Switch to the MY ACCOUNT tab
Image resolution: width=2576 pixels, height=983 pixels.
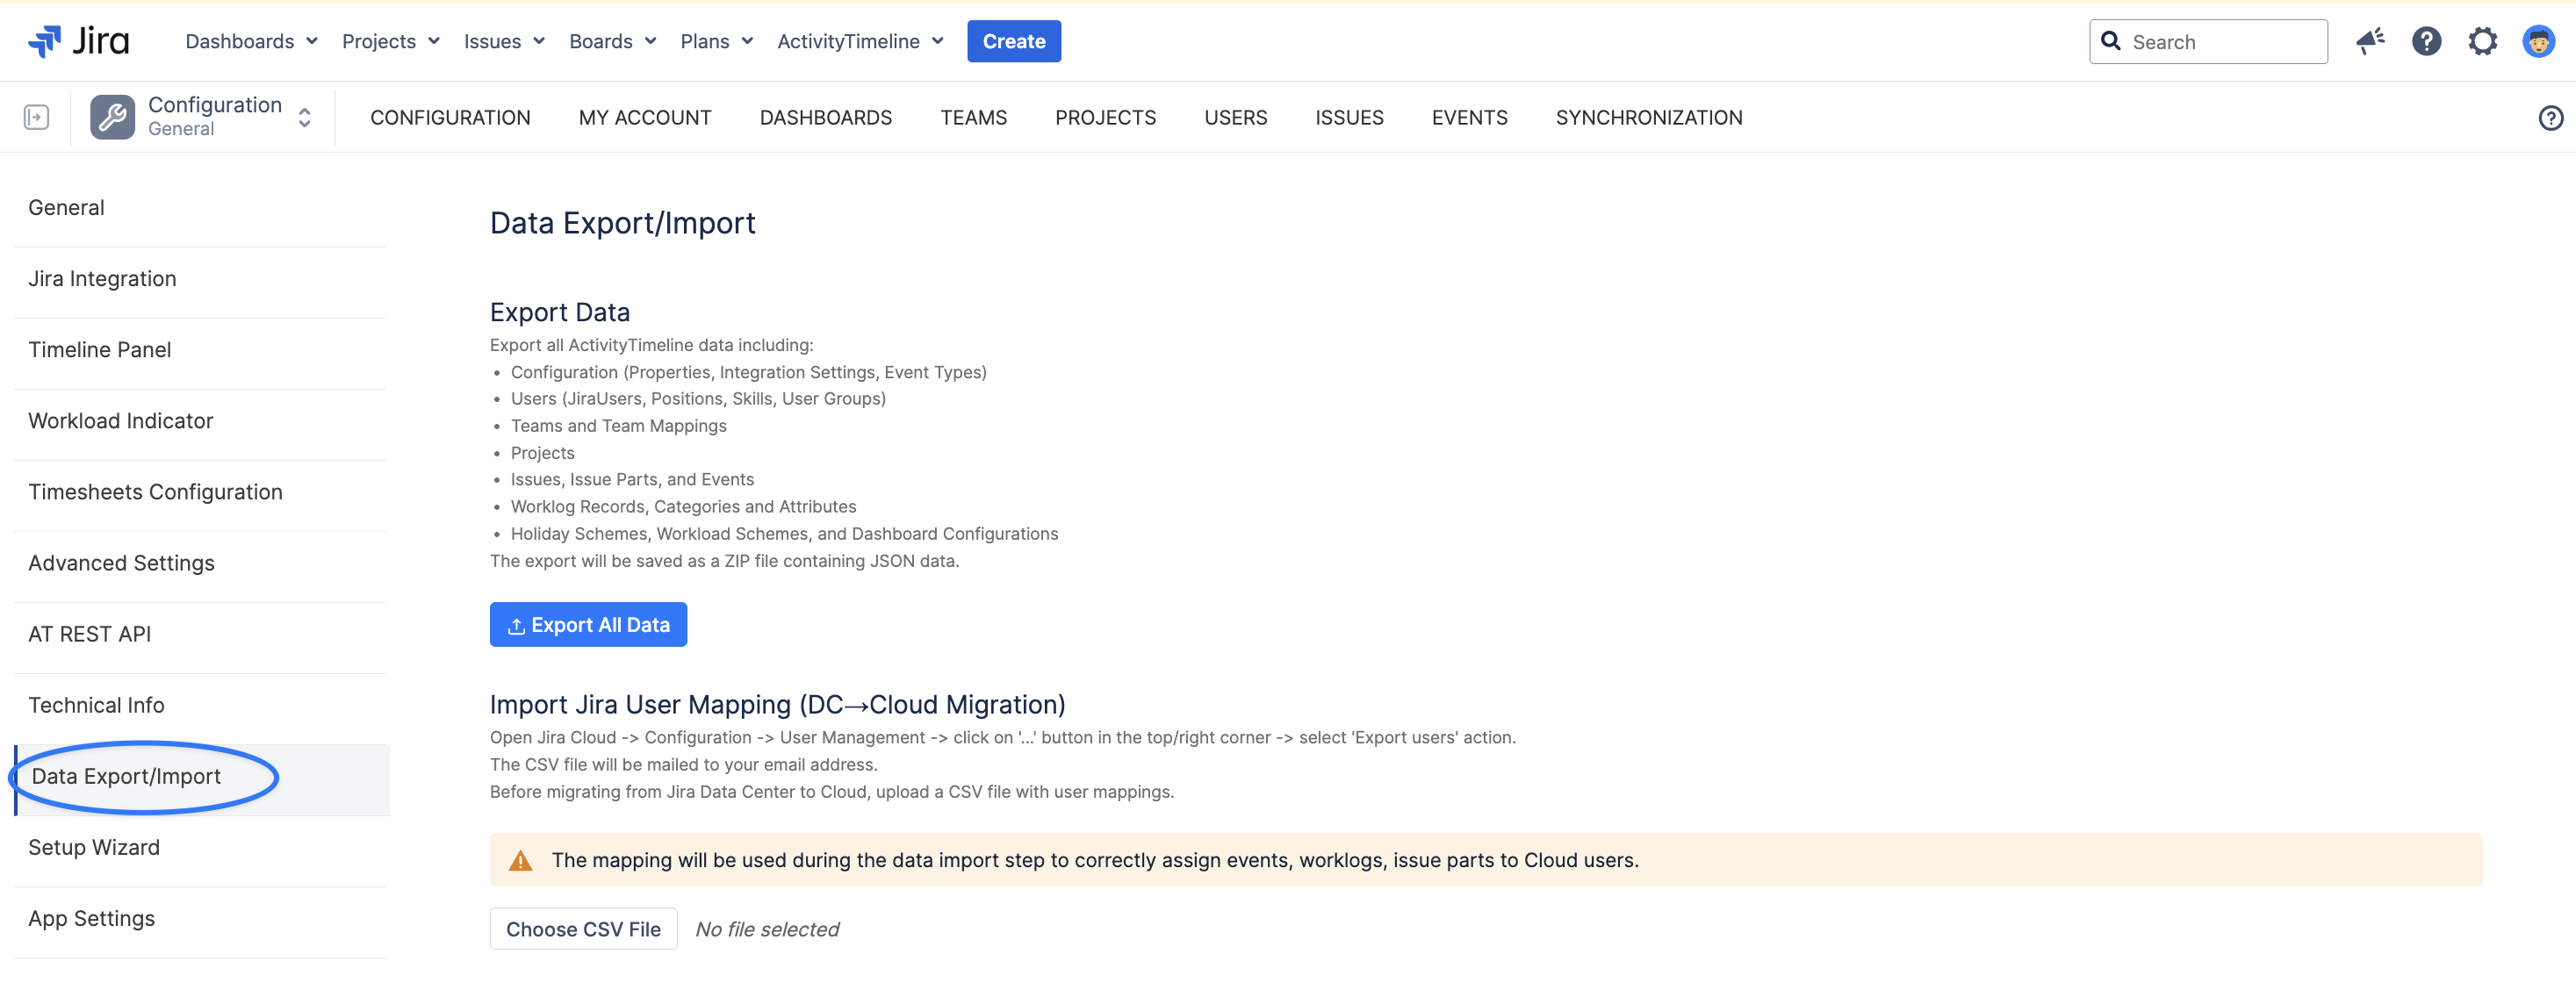point(645,117)
